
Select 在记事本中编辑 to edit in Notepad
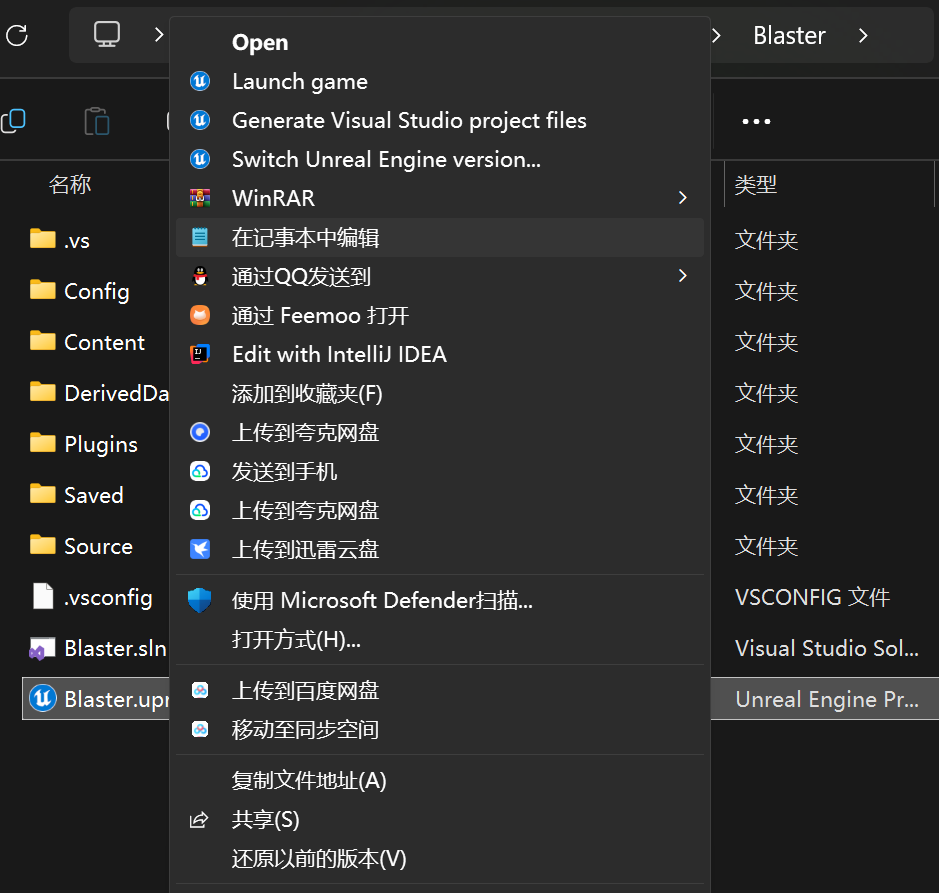click(440, 237)
